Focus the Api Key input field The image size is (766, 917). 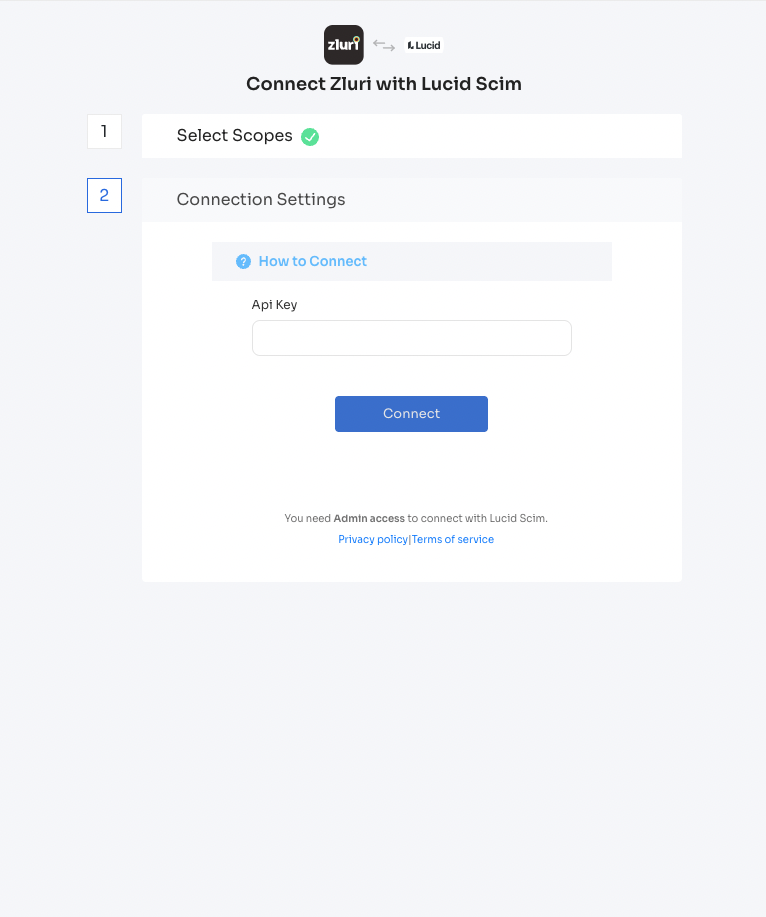[412, 338]
